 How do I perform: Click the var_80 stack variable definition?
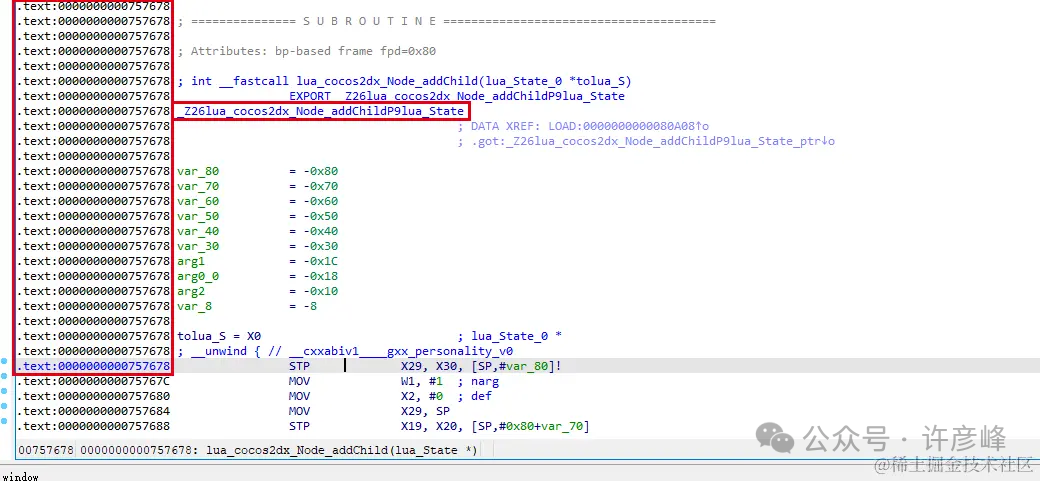point(198,171)
